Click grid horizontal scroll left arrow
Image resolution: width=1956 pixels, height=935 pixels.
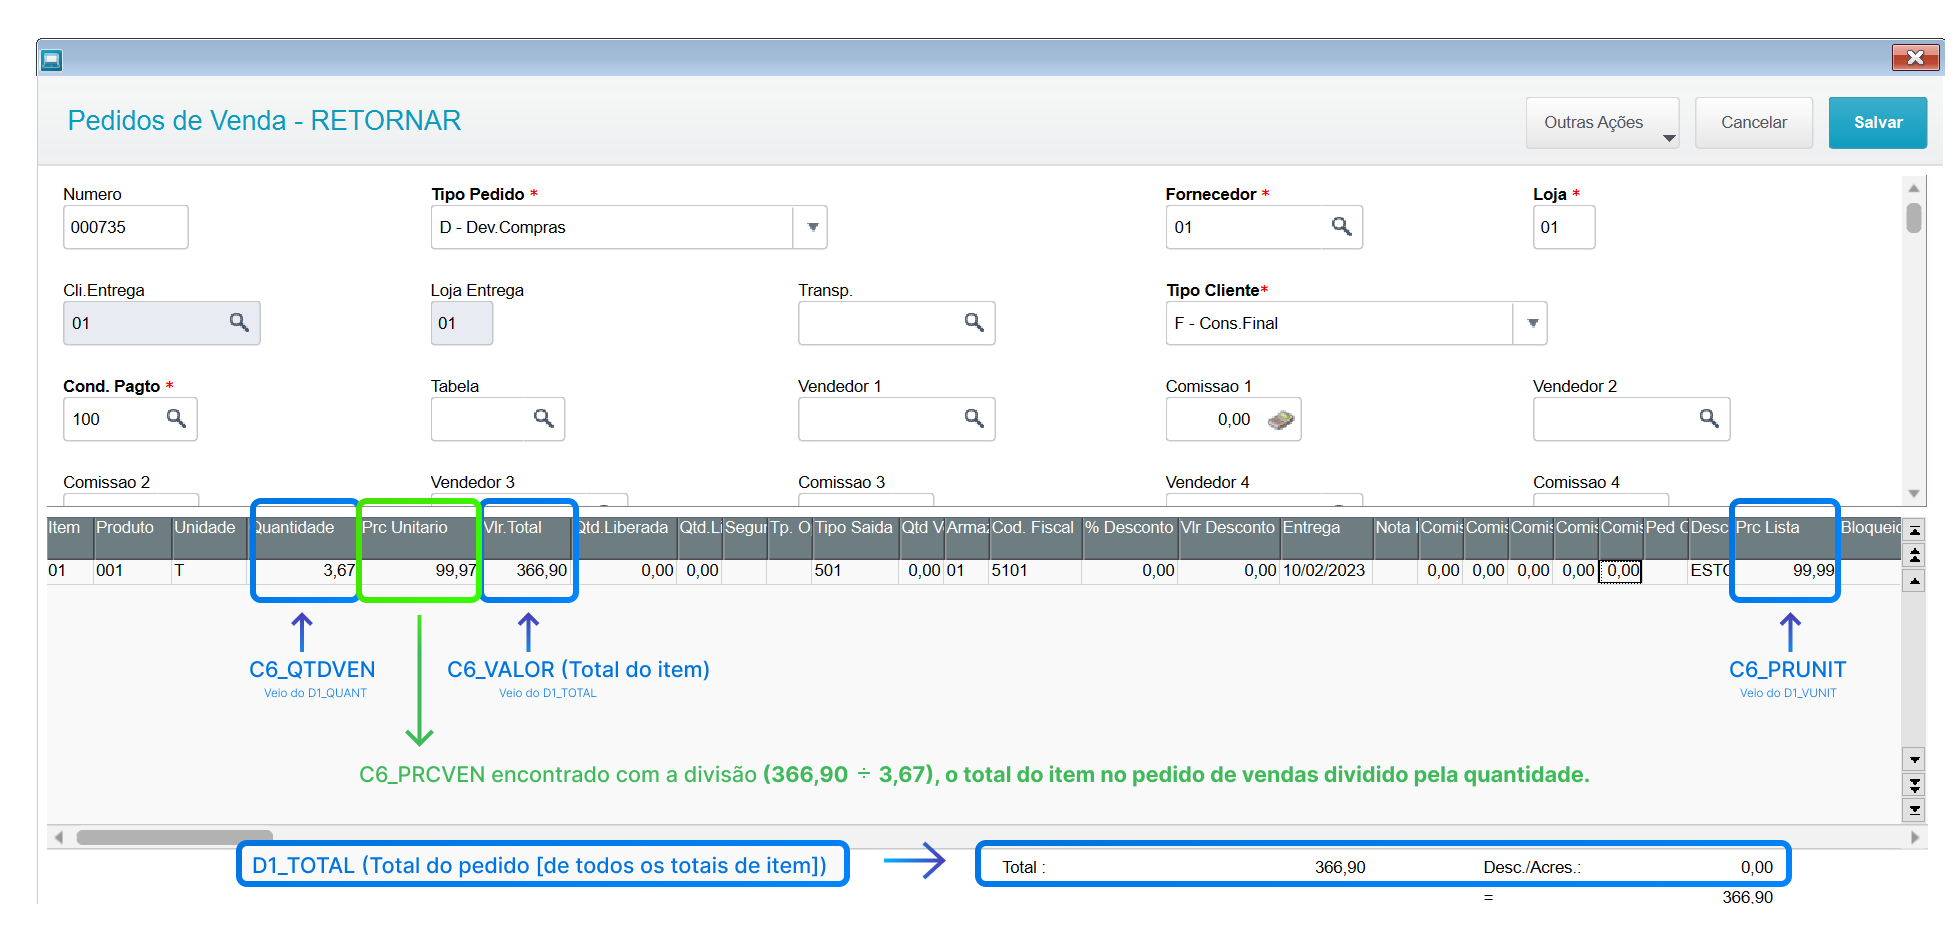tap(59, 837)
